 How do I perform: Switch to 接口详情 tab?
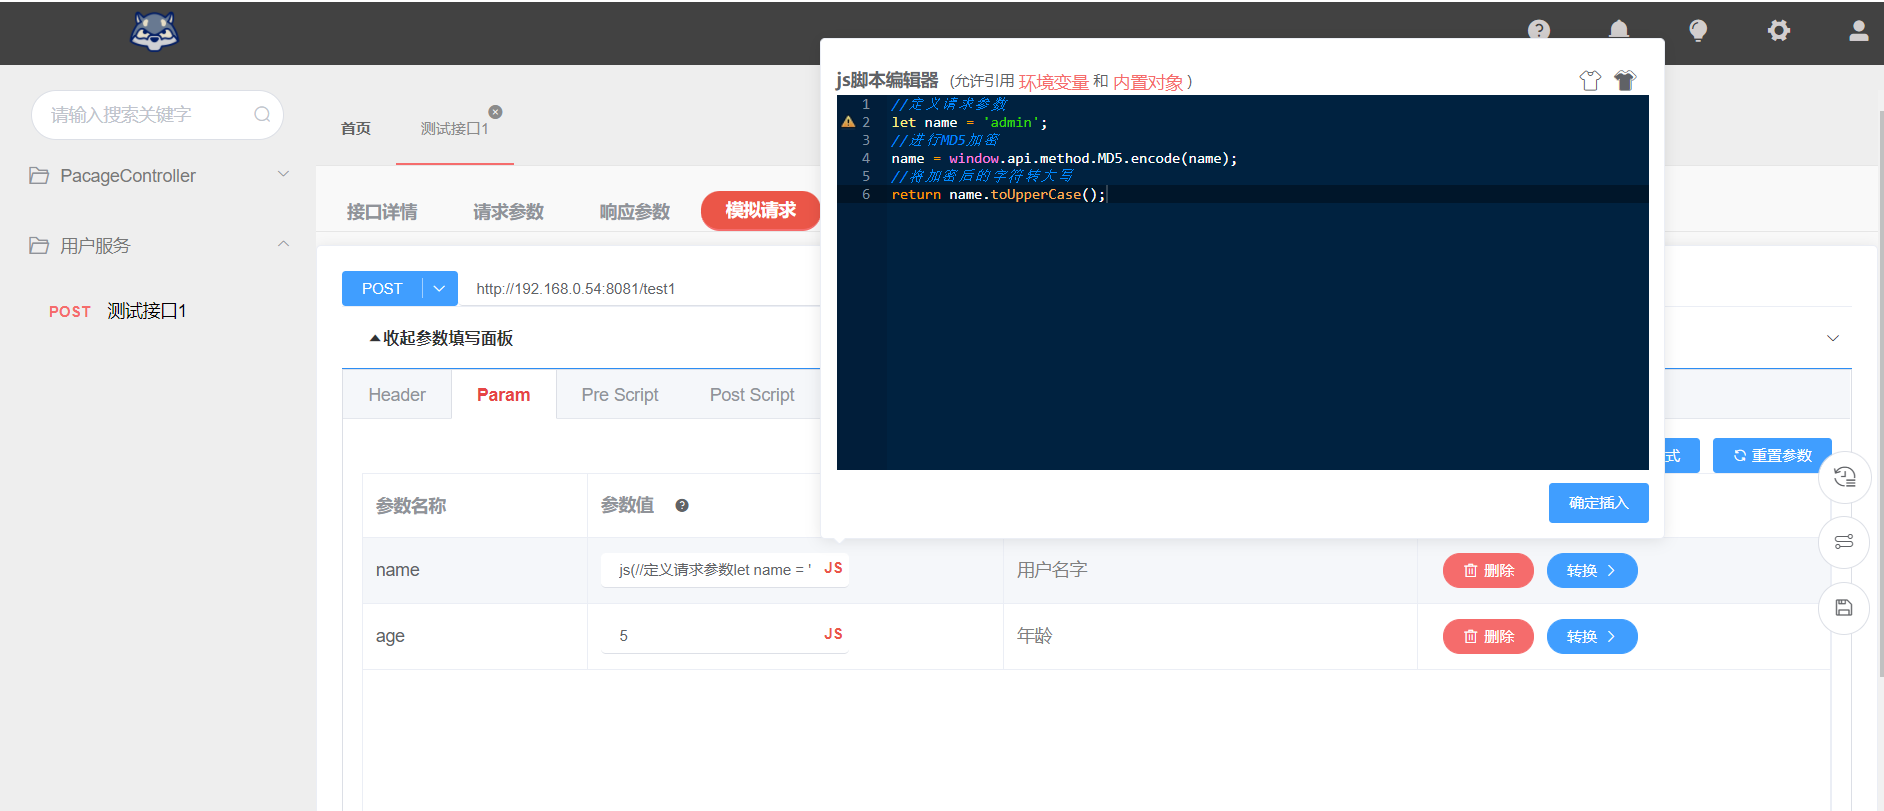pyautogui.click(x=382, y=212)
